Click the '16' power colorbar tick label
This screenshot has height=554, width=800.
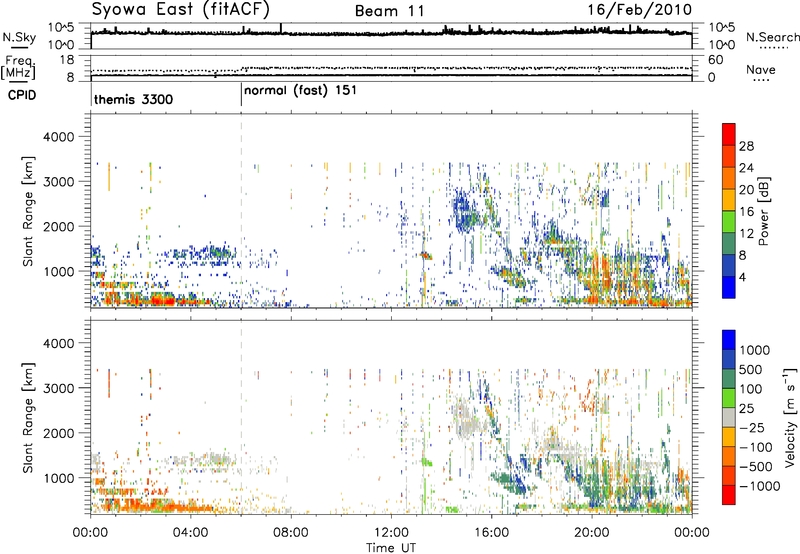(x=746, y=212)
